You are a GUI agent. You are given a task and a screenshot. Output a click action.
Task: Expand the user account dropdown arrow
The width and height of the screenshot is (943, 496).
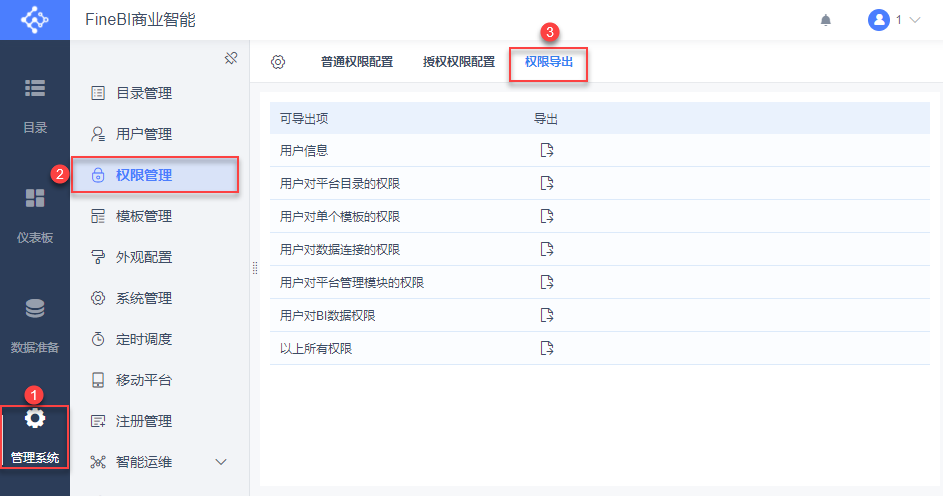tap(915, 20)
